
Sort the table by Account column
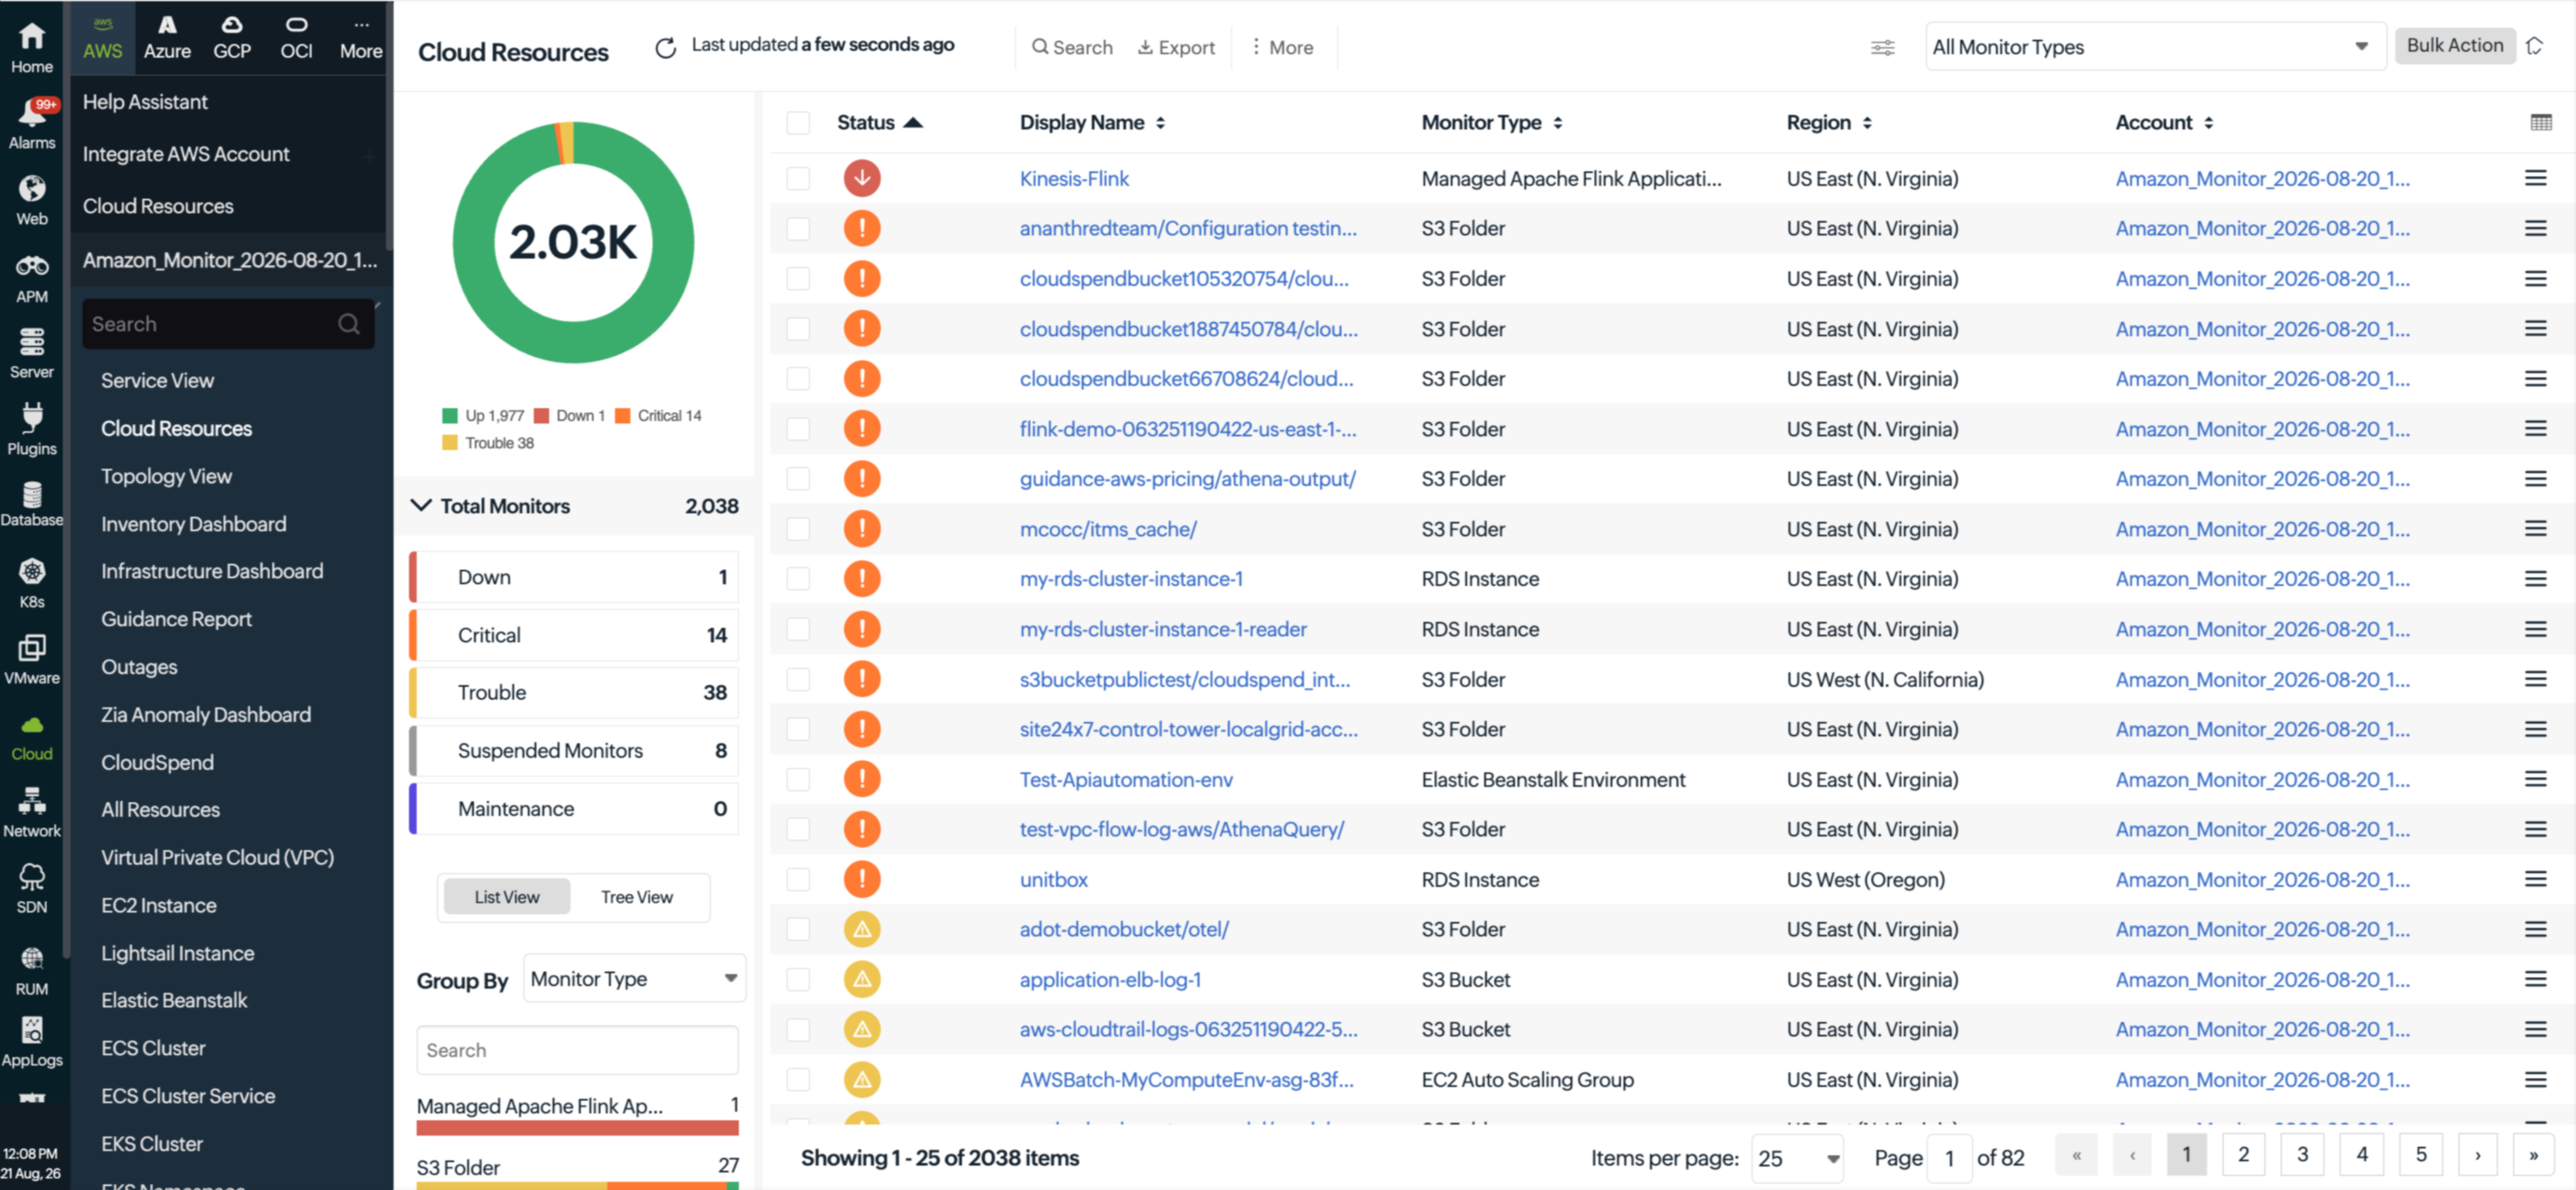pos(2164,122)
